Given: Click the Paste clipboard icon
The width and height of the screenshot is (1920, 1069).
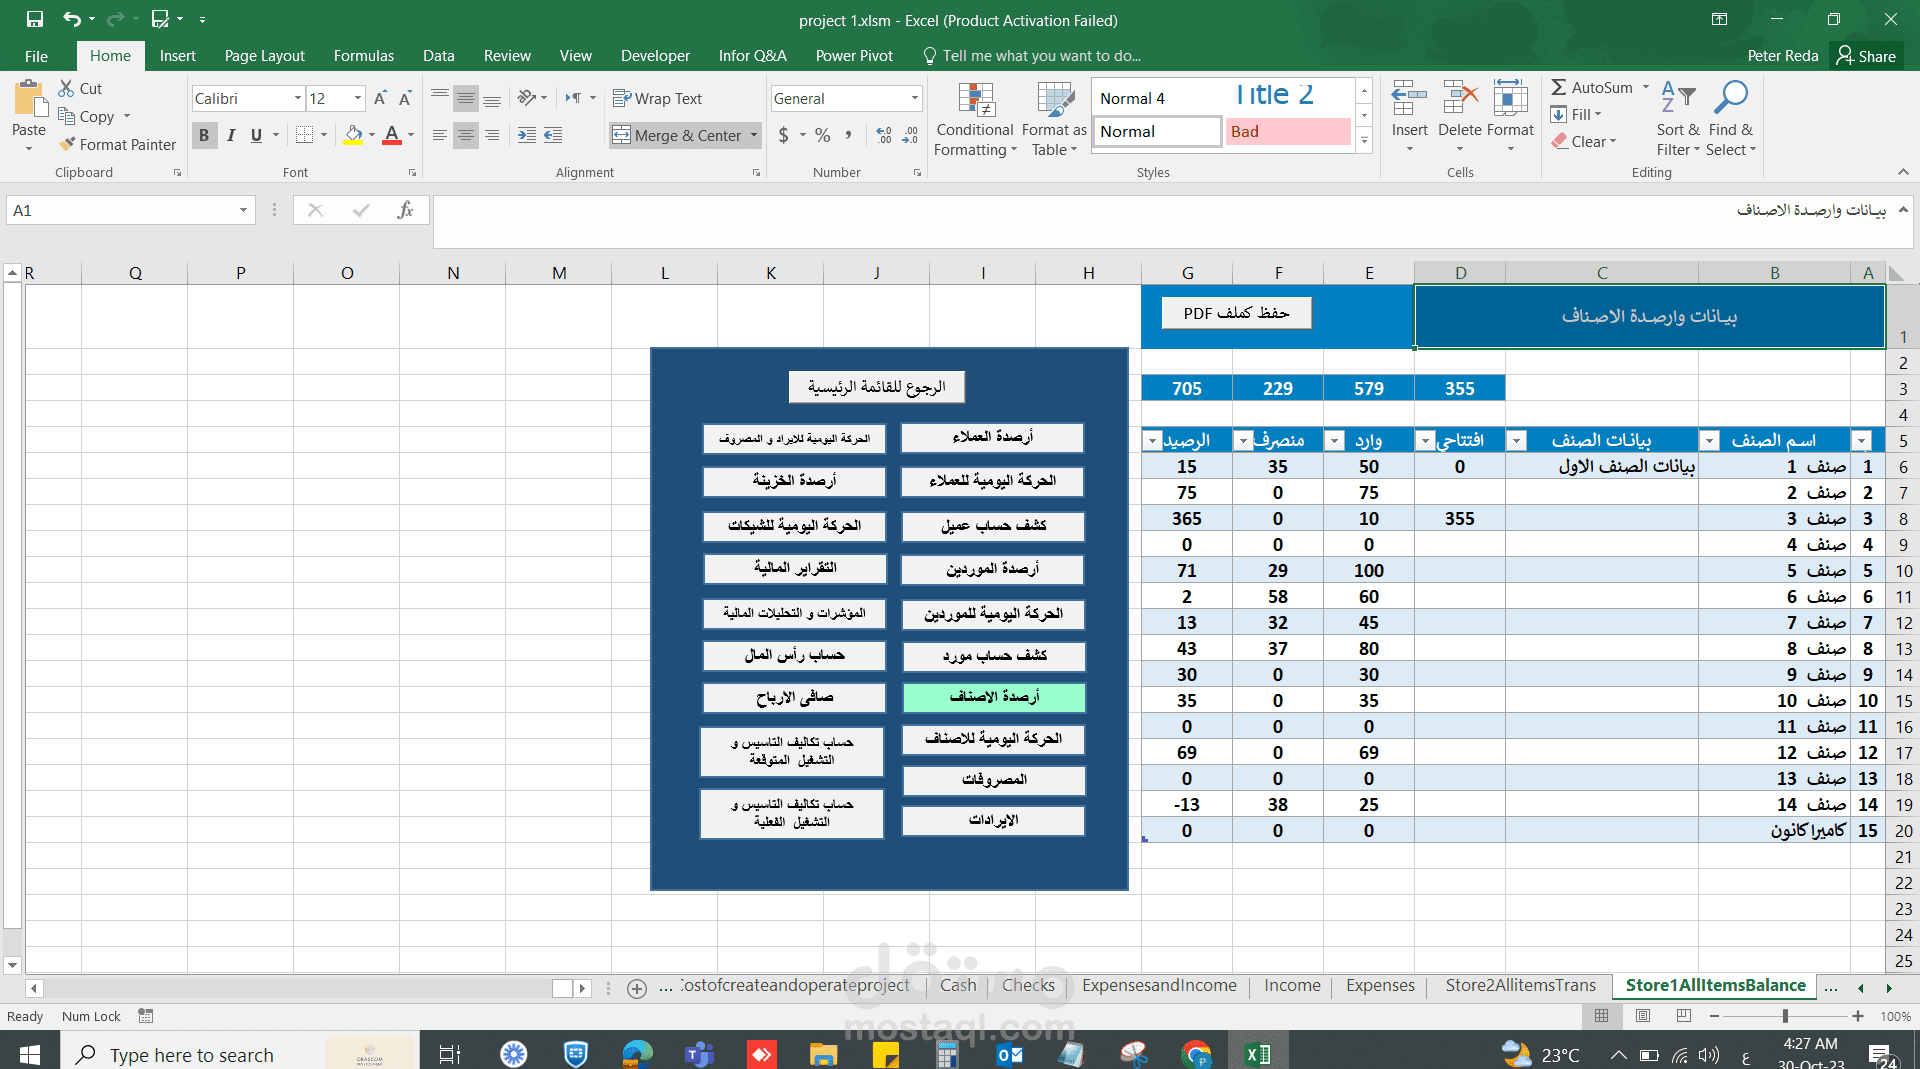Looking at the screenshot, I should (x=29, y=100).
